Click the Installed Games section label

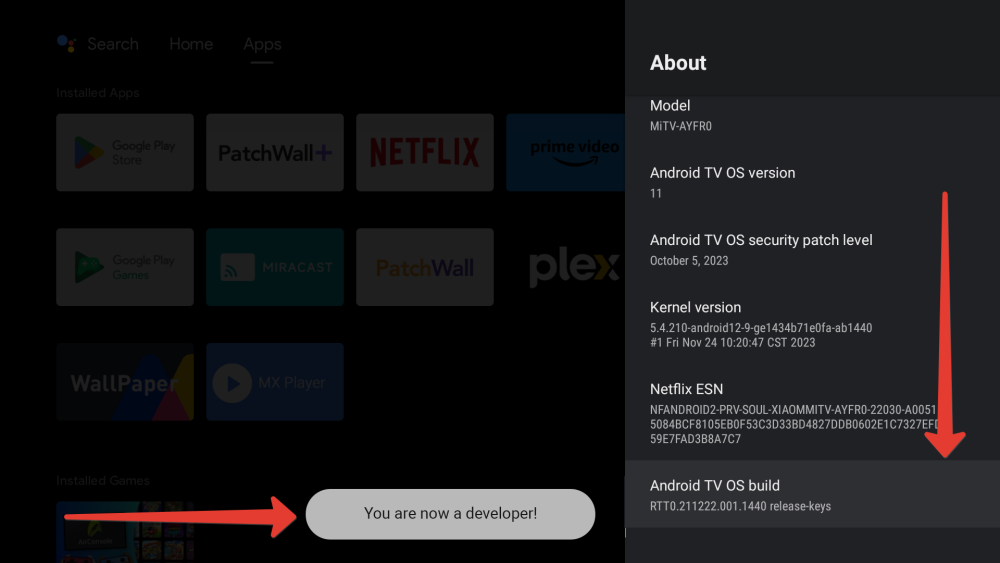pos(103,480)
